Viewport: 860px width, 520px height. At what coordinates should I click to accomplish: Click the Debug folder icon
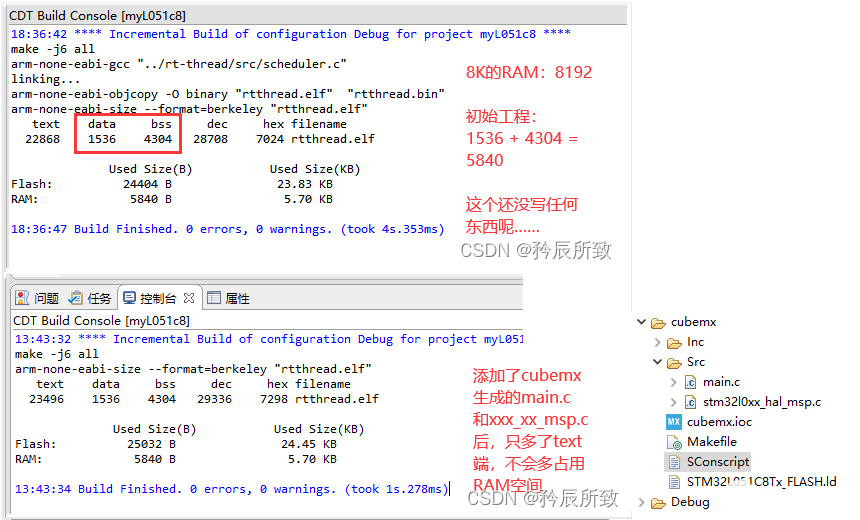coord(658,502)
